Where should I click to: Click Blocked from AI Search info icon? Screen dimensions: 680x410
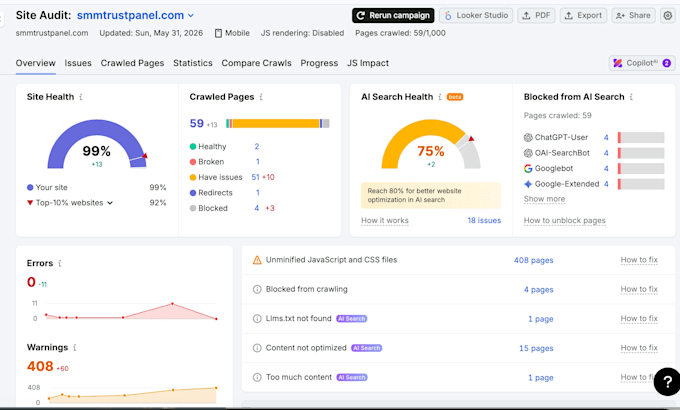(x=631, y=97)
